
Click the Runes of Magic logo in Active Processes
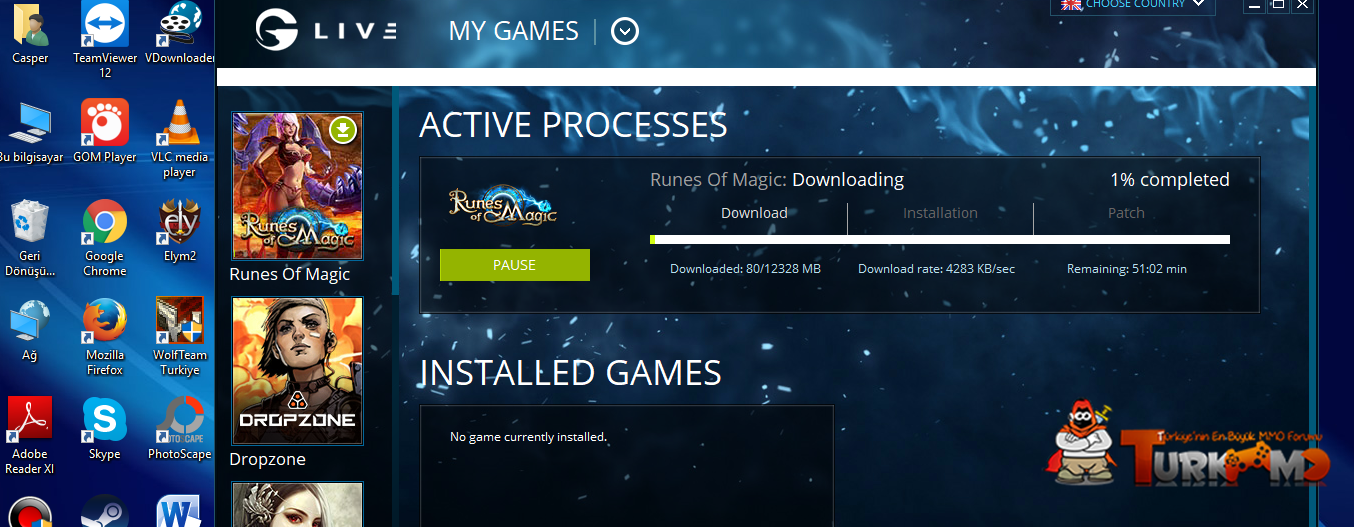(x=503, y=206)
